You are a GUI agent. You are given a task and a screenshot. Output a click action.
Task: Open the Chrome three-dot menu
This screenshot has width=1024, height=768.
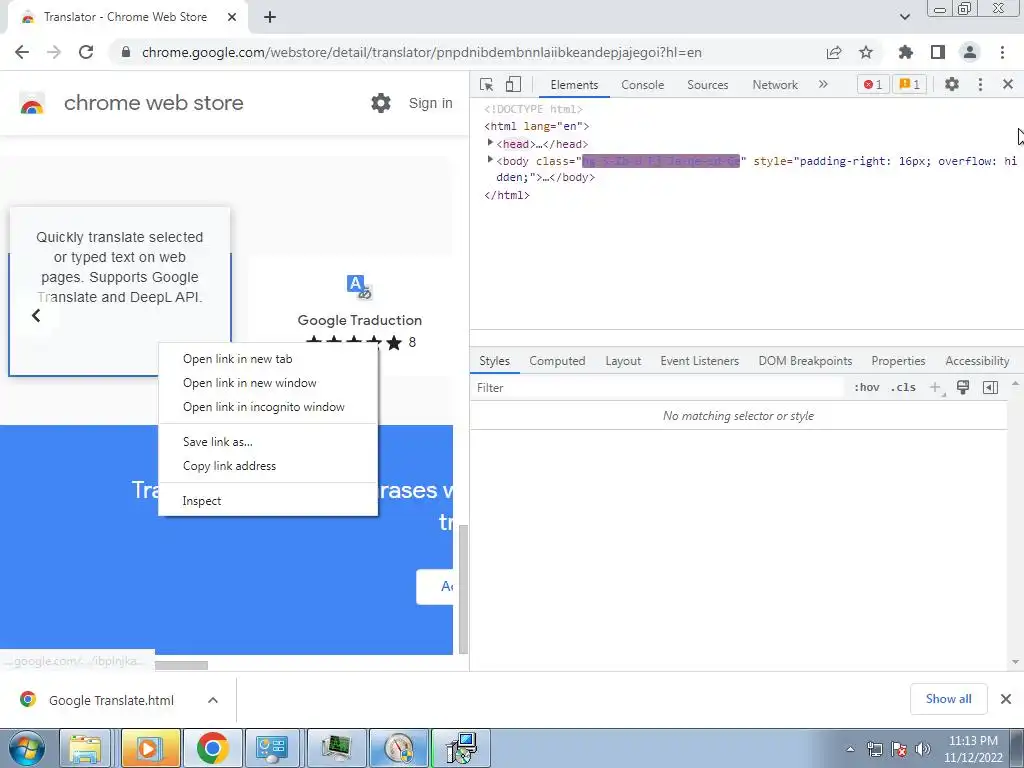click(x=1002, y=52)
